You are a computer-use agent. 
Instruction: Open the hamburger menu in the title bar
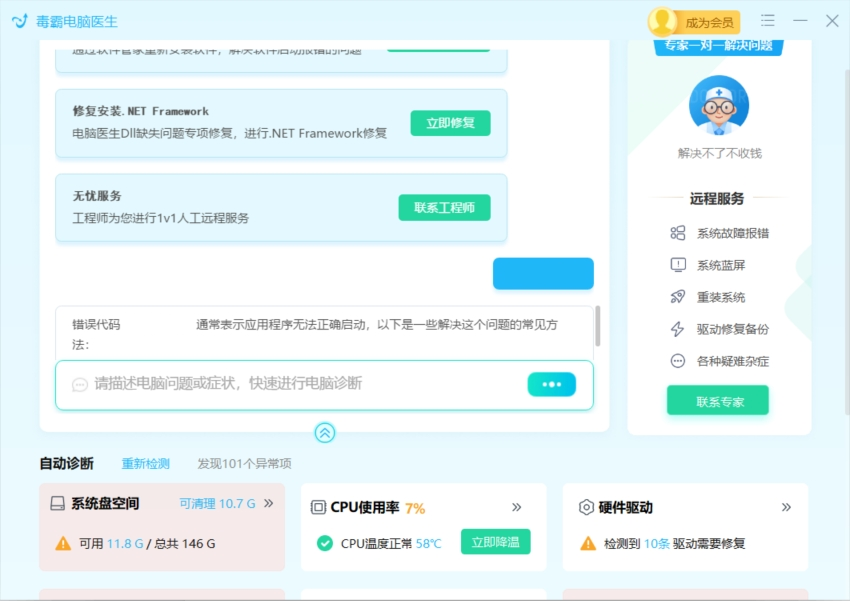(x=768, y=20)
